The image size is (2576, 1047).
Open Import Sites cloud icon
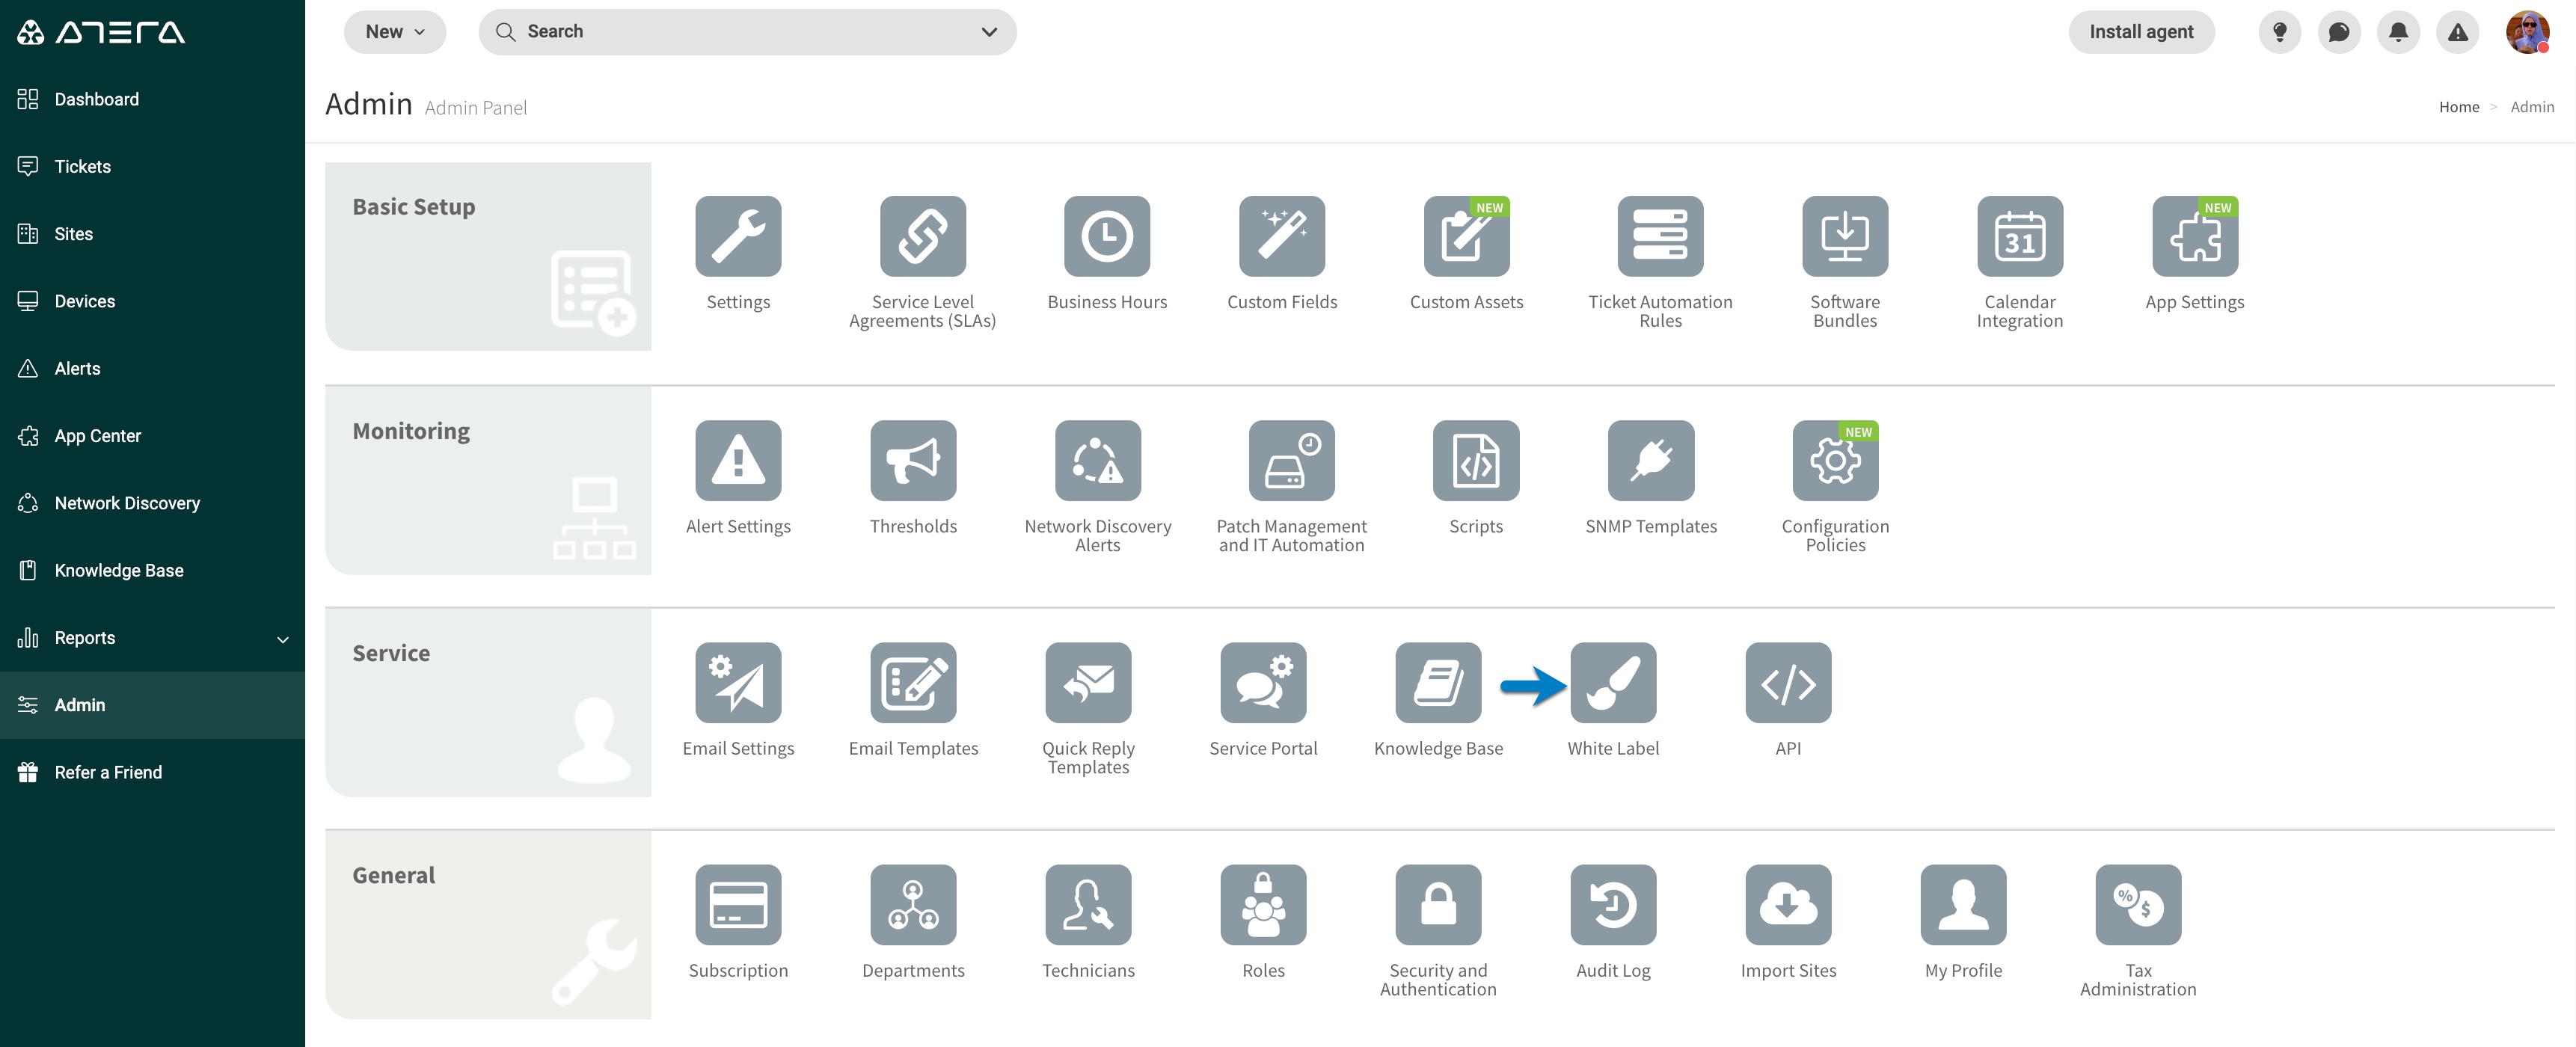1788,904
